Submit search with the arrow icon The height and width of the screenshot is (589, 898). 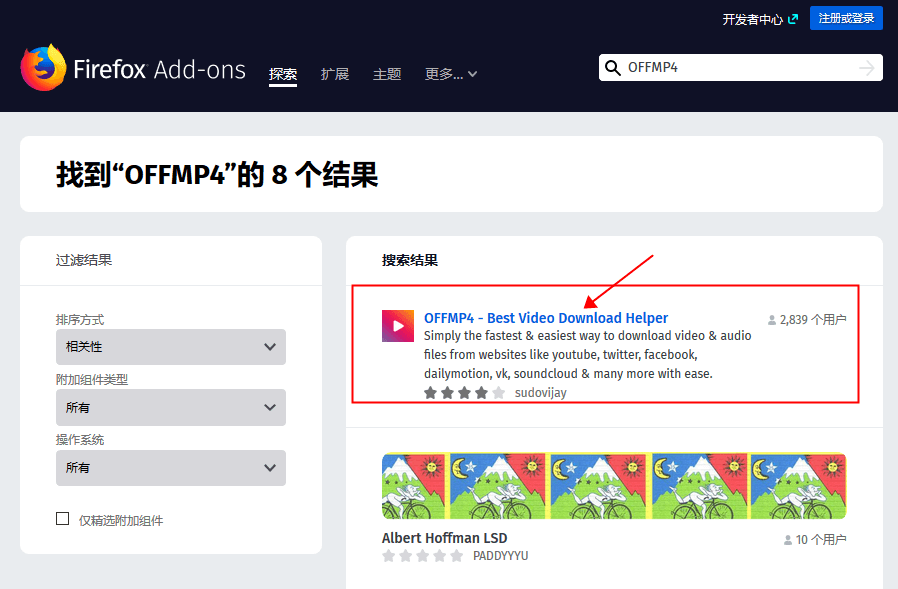tap(867, 68)
